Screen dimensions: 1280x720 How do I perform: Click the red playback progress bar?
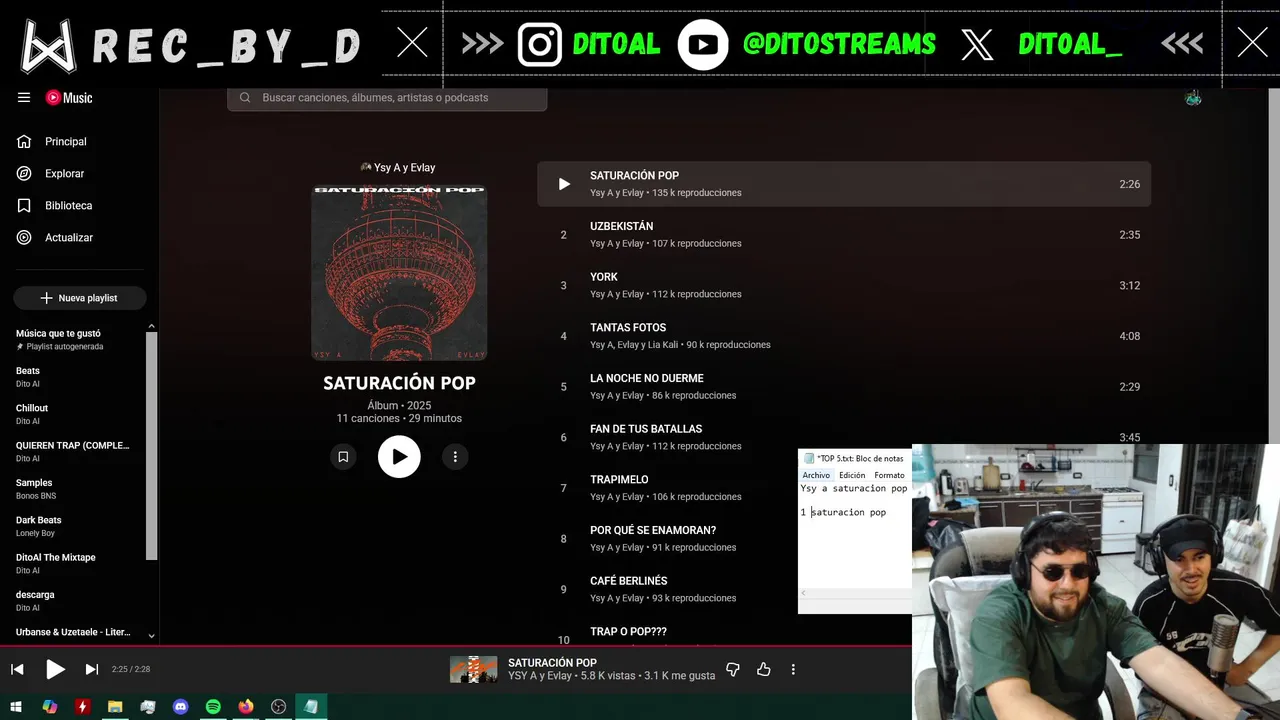455,646
